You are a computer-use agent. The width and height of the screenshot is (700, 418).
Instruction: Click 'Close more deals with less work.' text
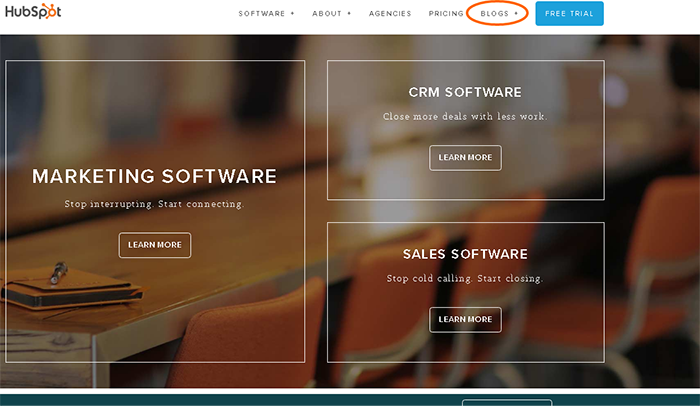(x=465, y=117)
